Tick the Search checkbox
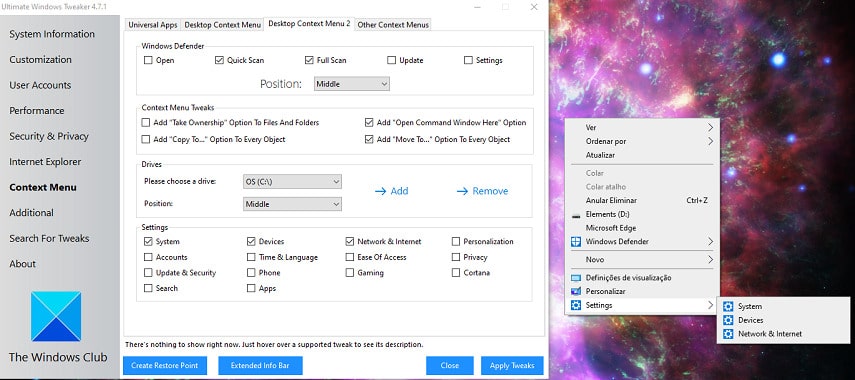Image resolution: width=855 pixels, height=380 pixels. [148, 288]
